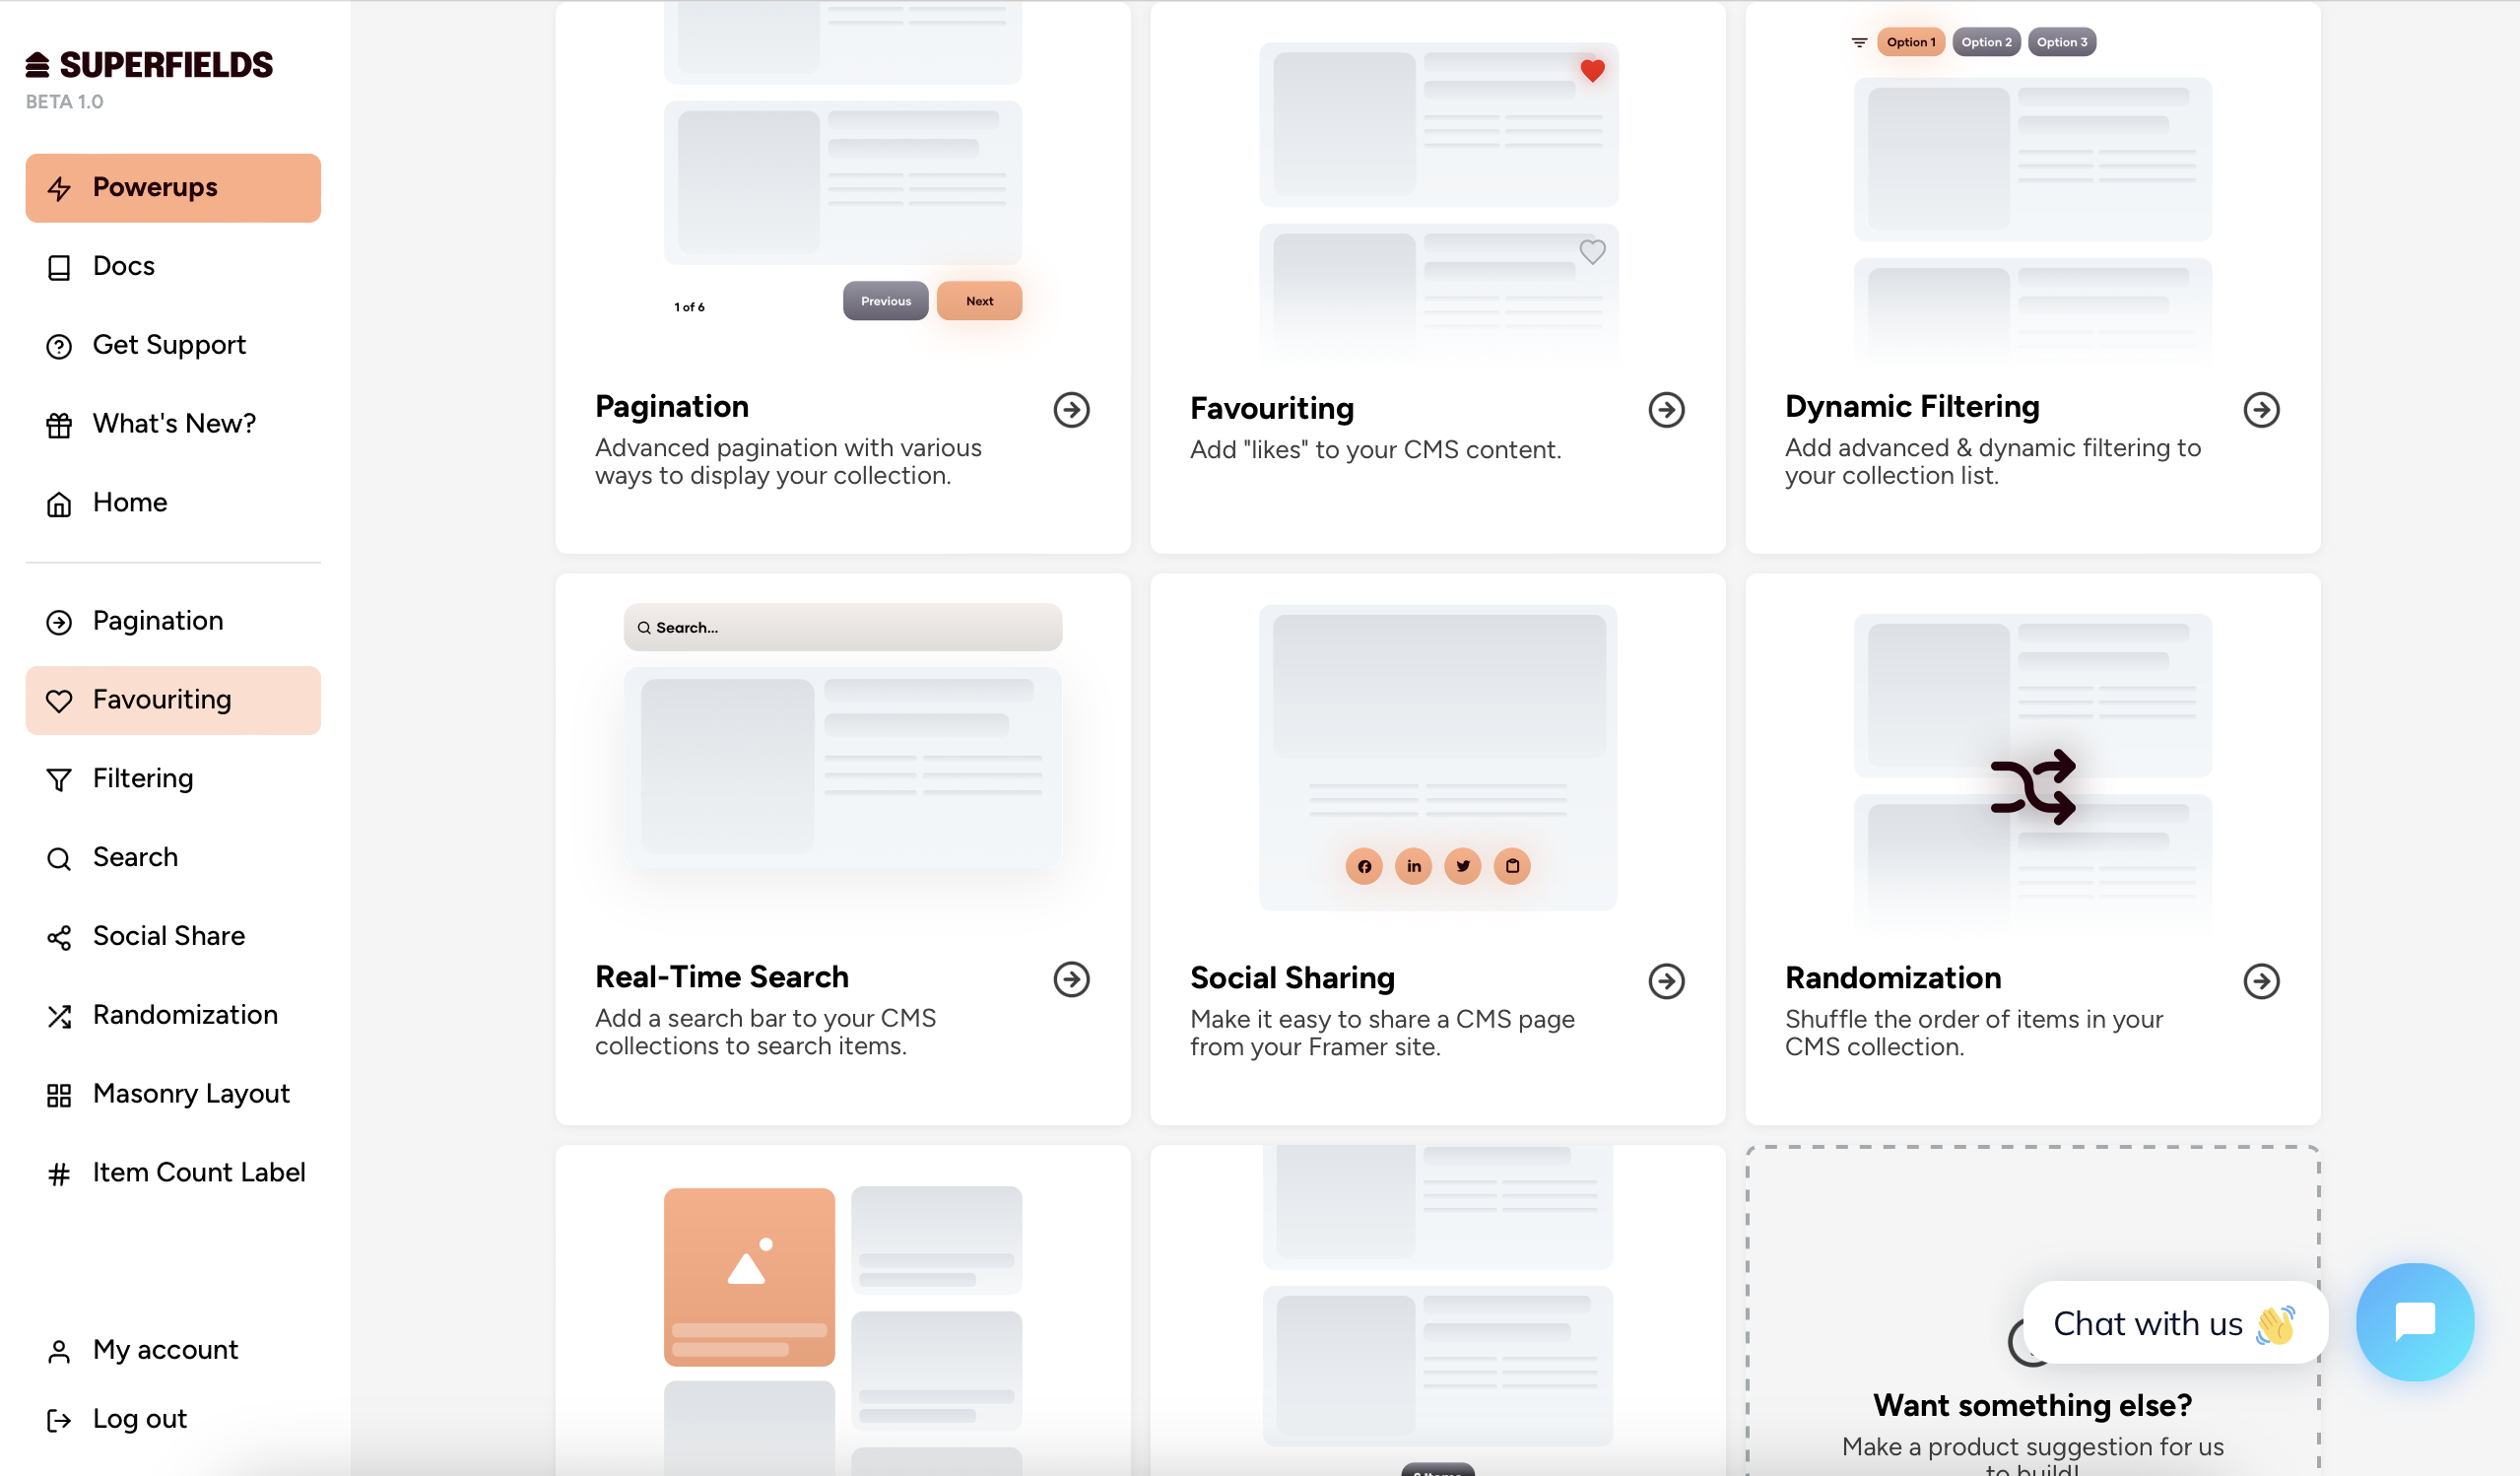Toggle the red filled heart in preview
Viewport: 2520px width, 1476px height.
point(1592,71)
